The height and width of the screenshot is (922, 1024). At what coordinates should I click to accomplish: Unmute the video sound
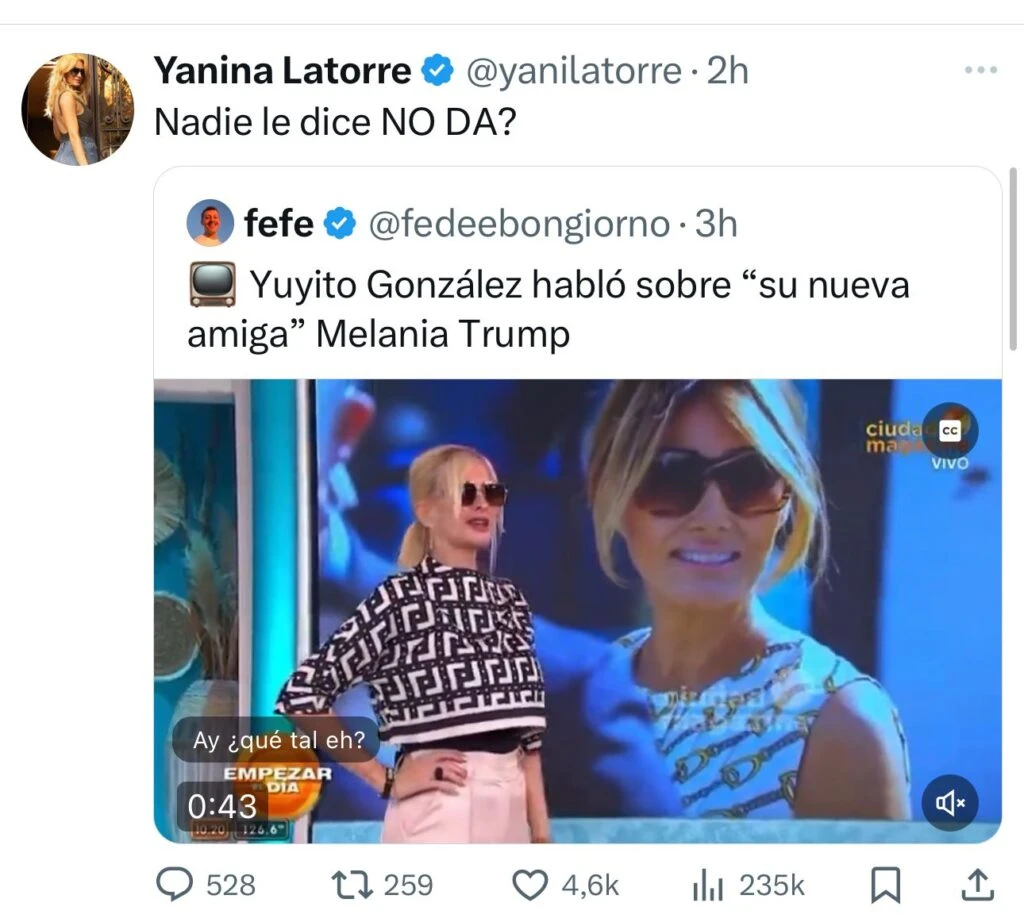(x=949, y=801)
